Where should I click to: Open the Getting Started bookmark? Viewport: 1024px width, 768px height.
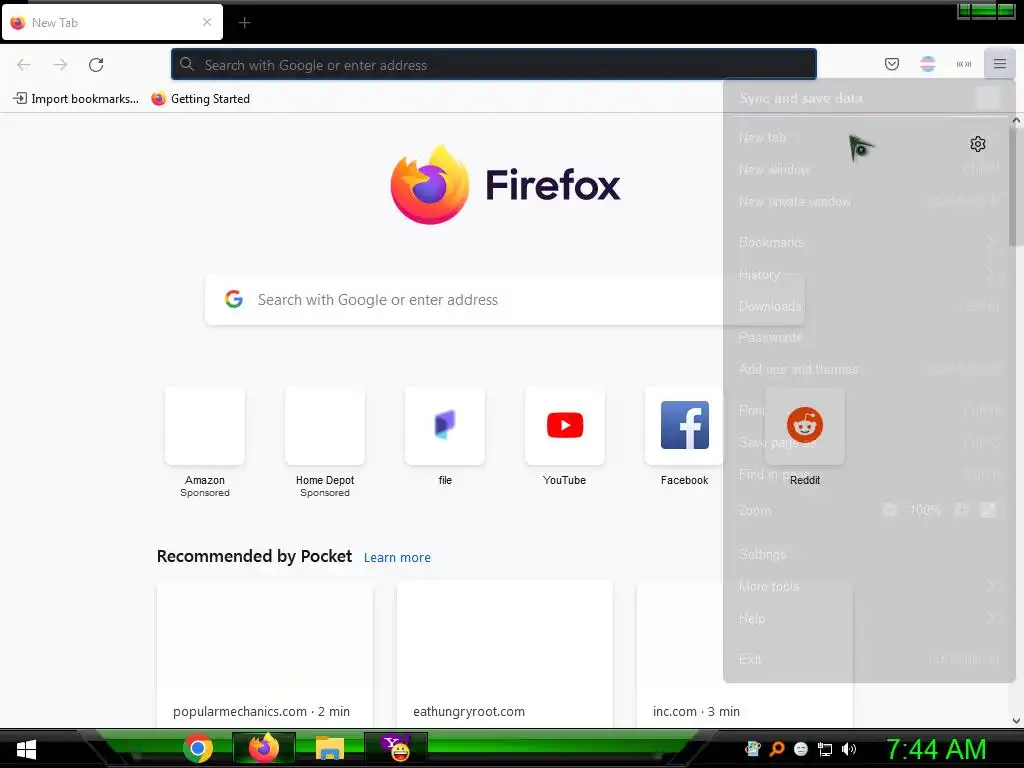[200, 99]
